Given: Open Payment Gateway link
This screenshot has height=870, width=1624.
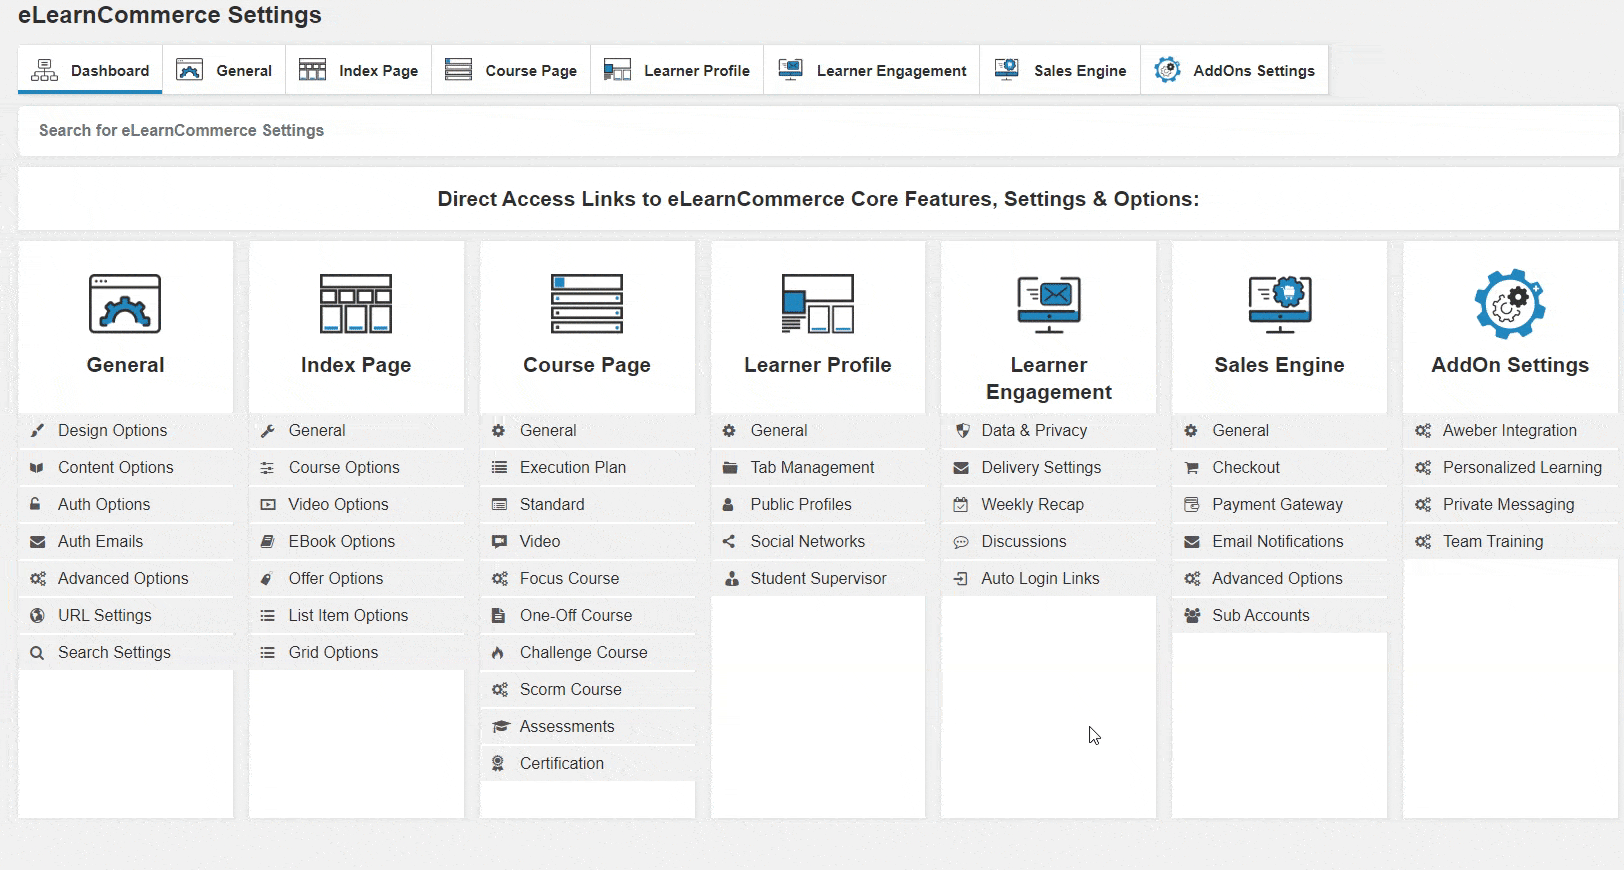Looking at the screenshot, I should (1280, 505).
